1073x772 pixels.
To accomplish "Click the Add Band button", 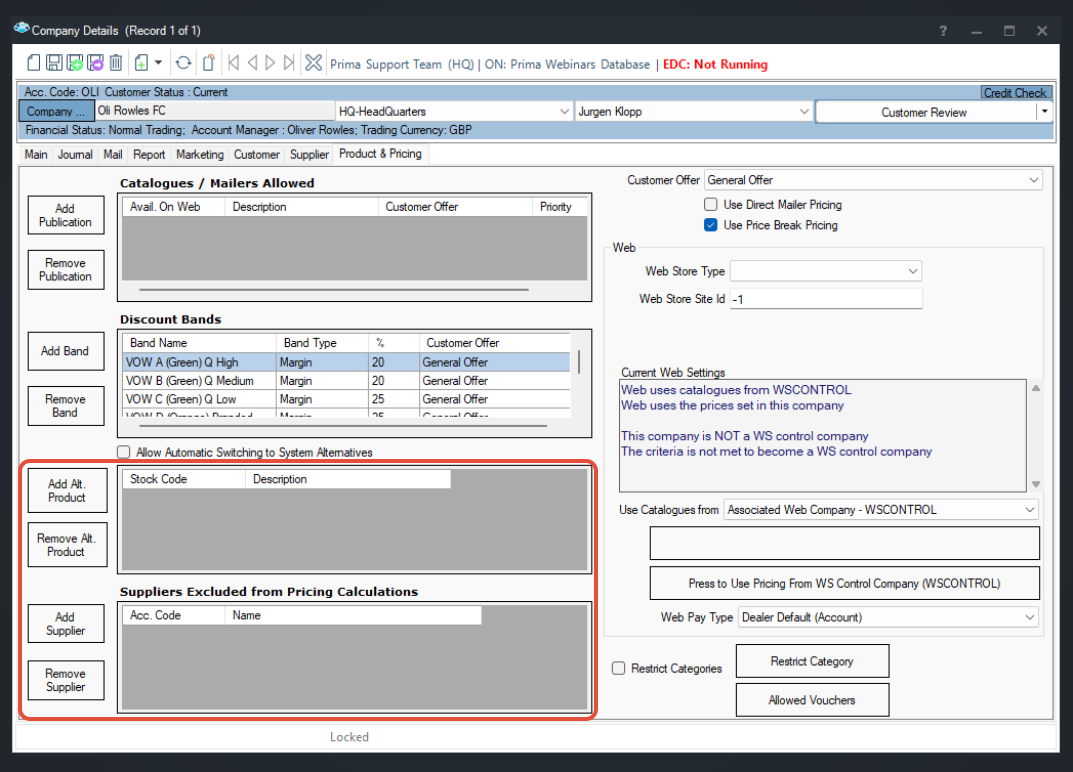I will click(66, 351).
